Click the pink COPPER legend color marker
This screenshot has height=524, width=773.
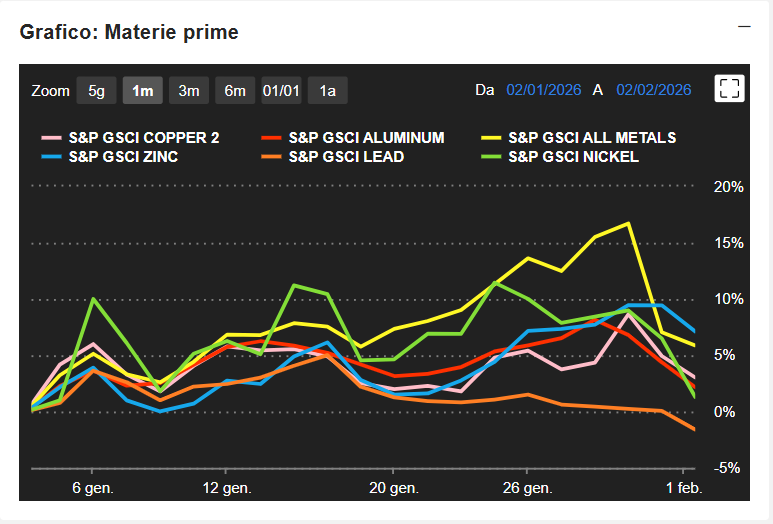50,138
